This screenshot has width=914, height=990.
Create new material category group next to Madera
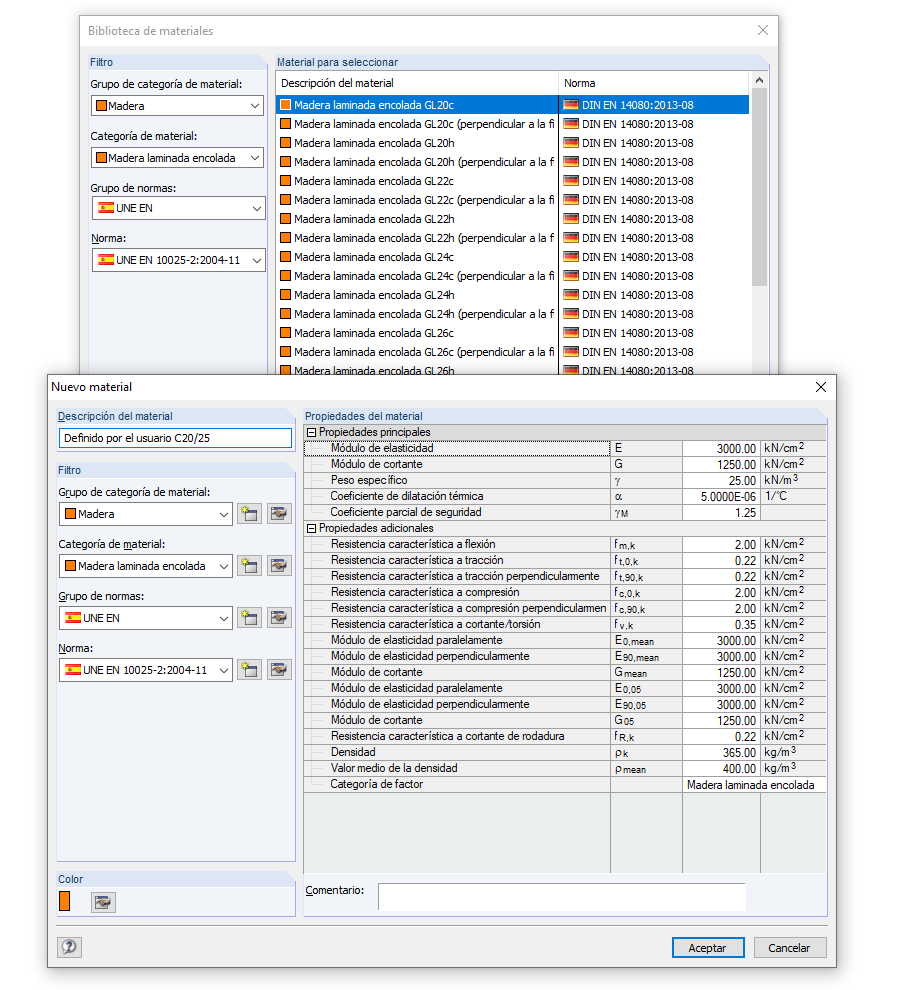point(249,514)
